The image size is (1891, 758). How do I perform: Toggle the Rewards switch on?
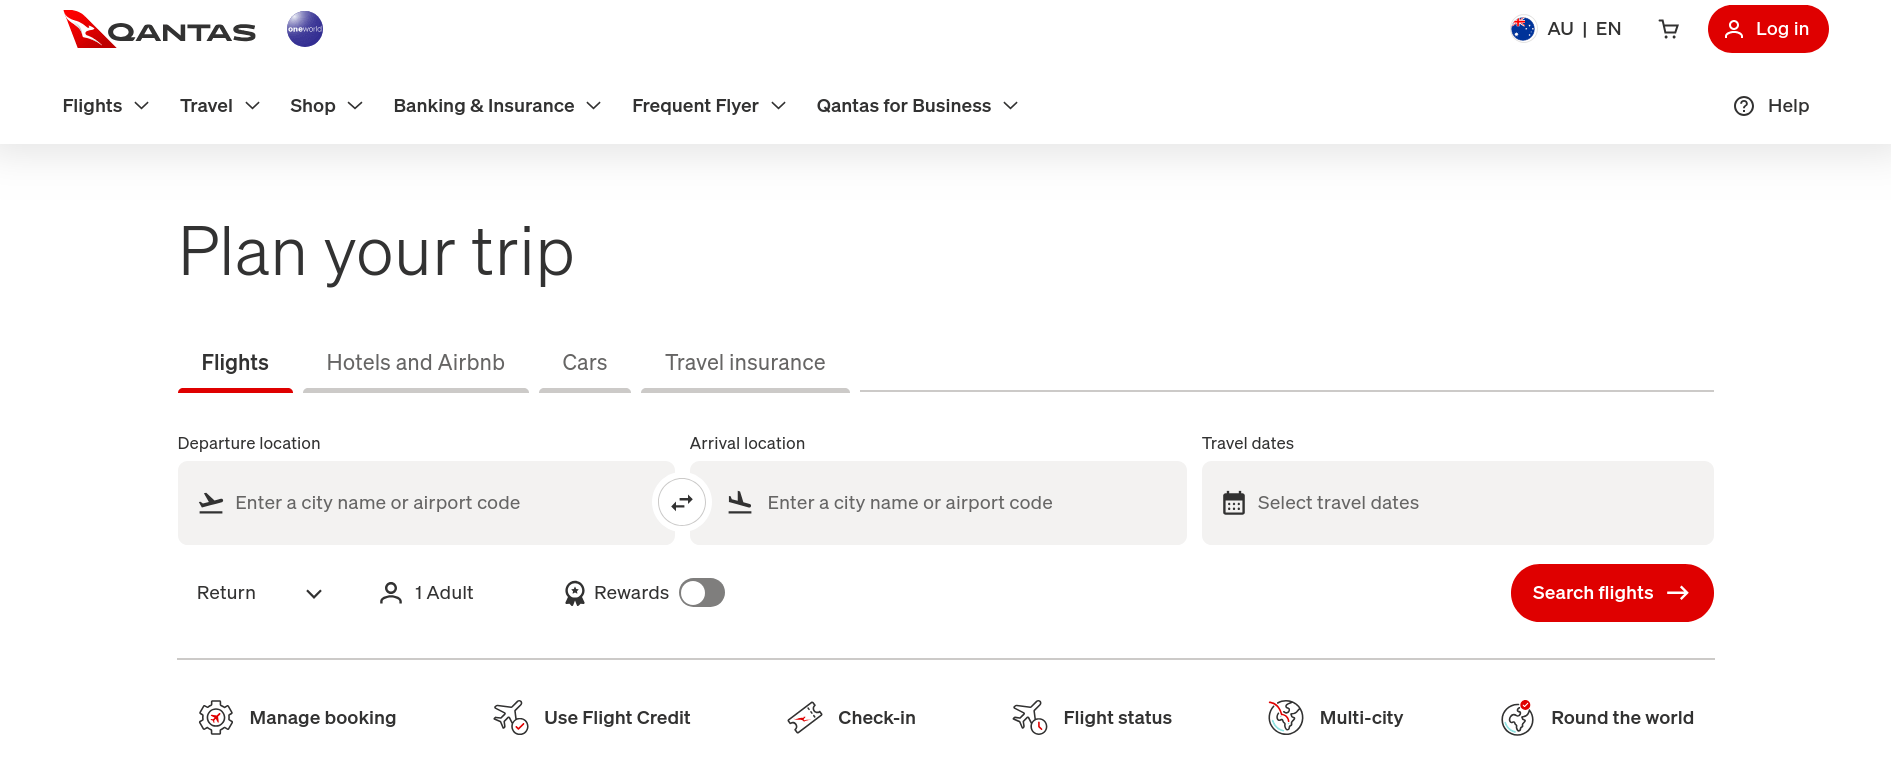[x=702, y=593]
